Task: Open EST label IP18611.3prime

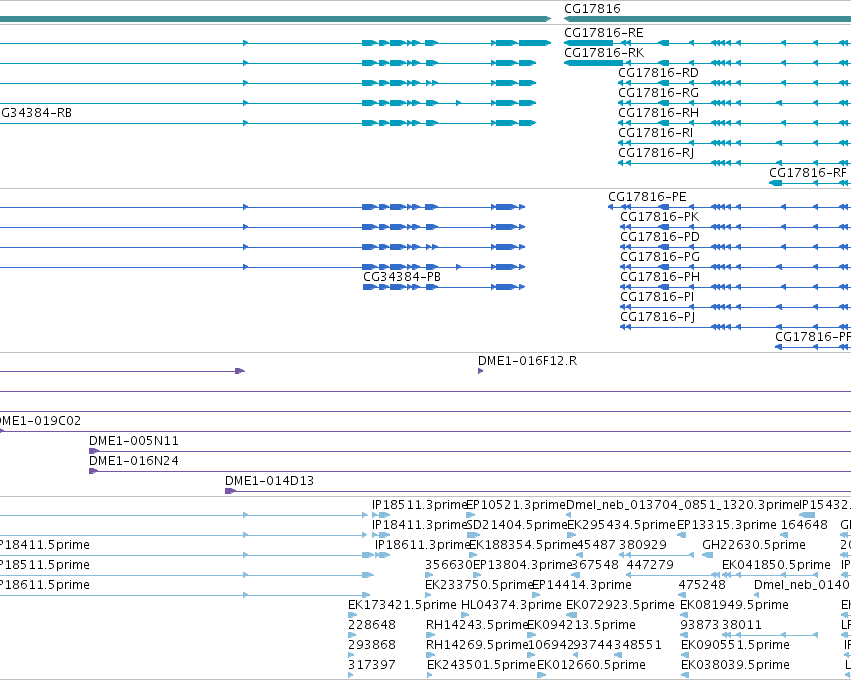Action: (x=422, y=545)
